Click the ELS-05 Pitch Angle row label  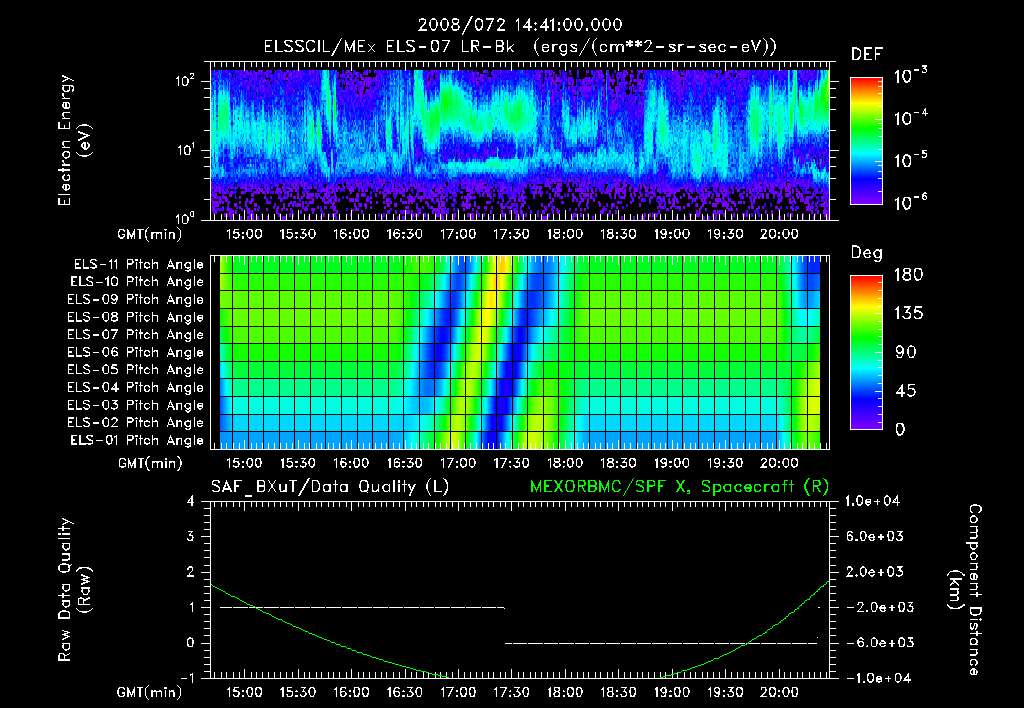point(136,370)
